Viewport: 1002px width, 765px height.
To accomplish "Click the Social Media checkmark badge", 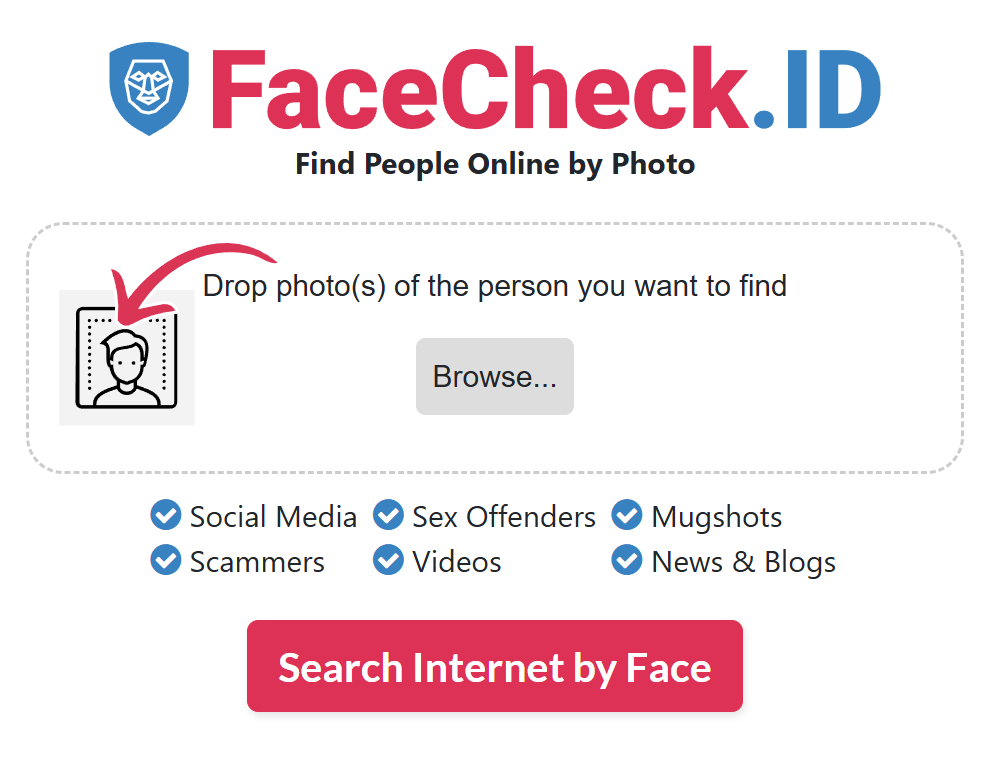I will pyautogui.click(x=166, y=515).
